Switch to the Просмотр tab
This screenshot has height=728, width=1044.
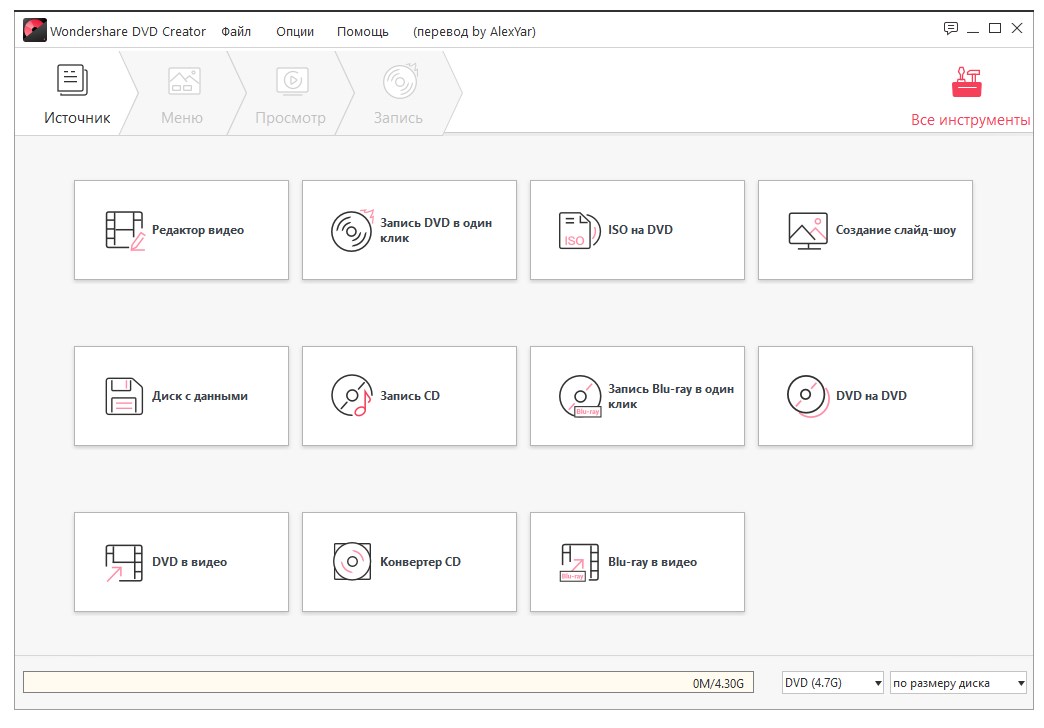290,93
